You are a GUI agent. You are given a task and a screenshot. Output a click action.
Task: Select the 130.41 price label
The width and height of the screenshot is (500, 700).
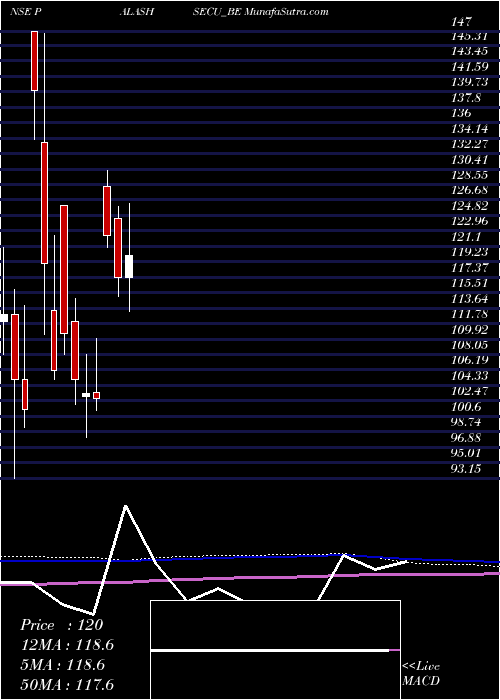pyautogui.click(x=470, y=160)
